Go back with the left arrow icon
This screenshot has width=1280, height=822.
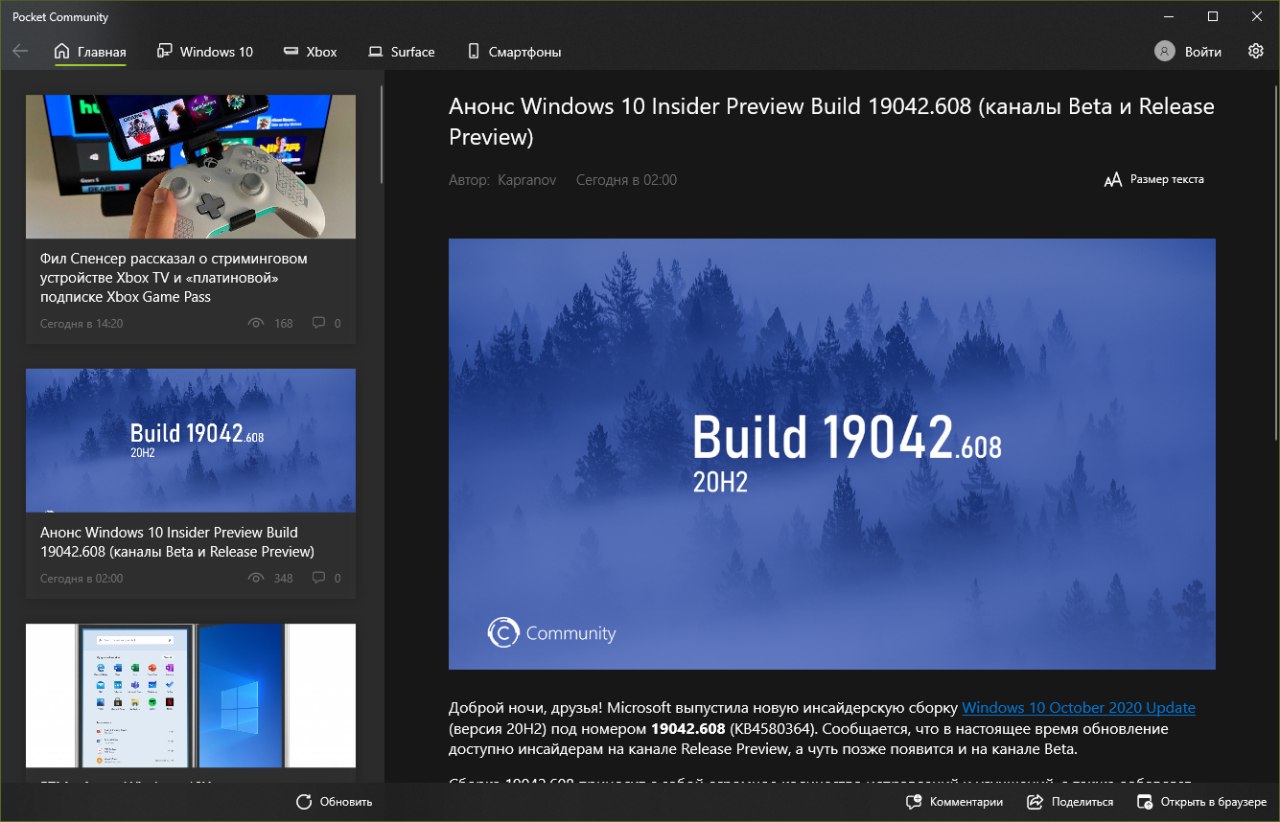(x=20, y=51)
